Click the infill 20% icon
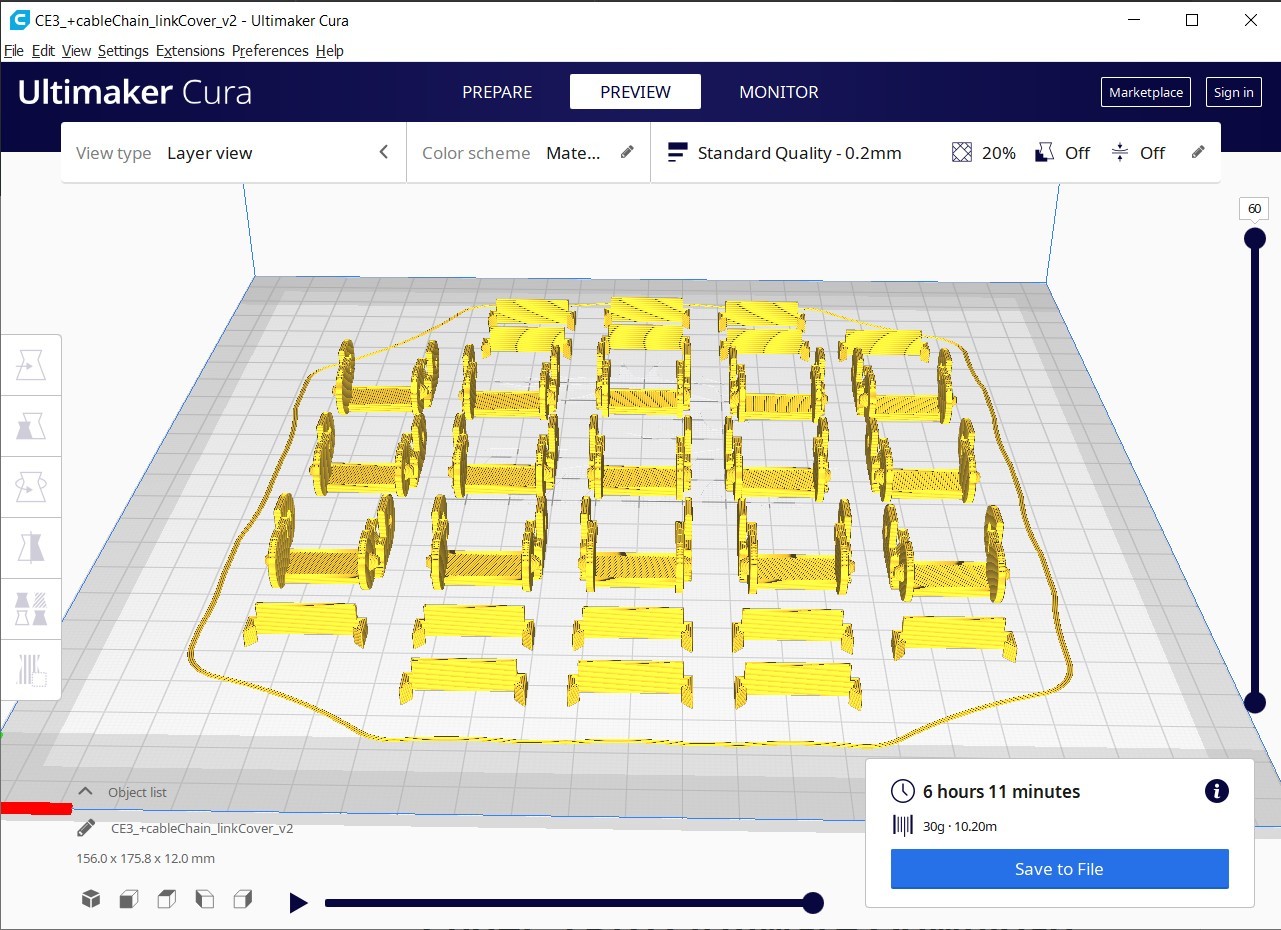Viewport: 1281px width, 930px height. point(962,152)
